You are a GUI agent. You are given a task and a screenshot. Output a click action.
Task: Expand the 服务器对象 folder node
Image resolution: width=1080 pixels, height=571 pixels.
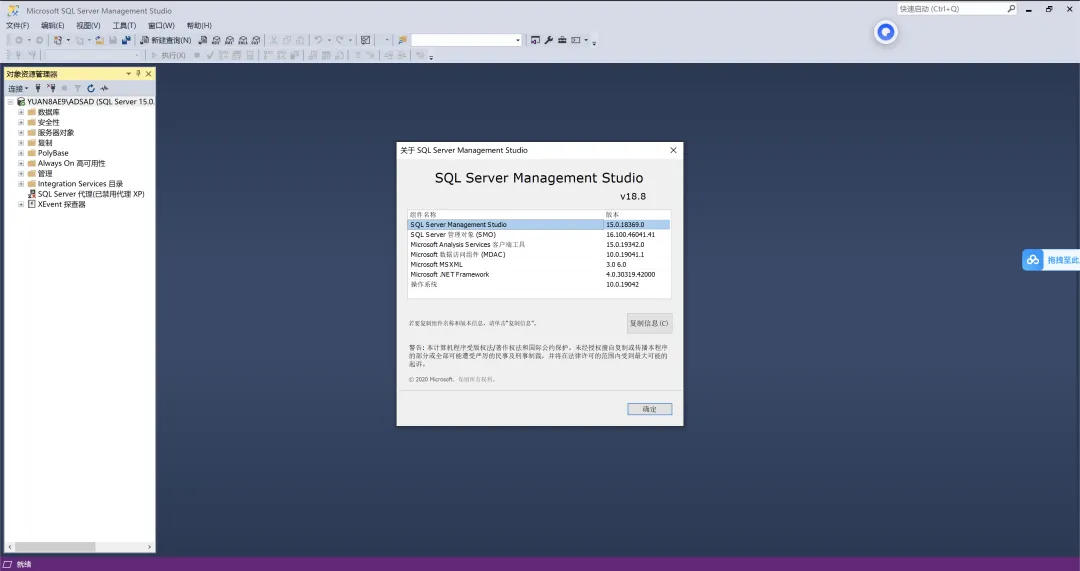point(21,132)
